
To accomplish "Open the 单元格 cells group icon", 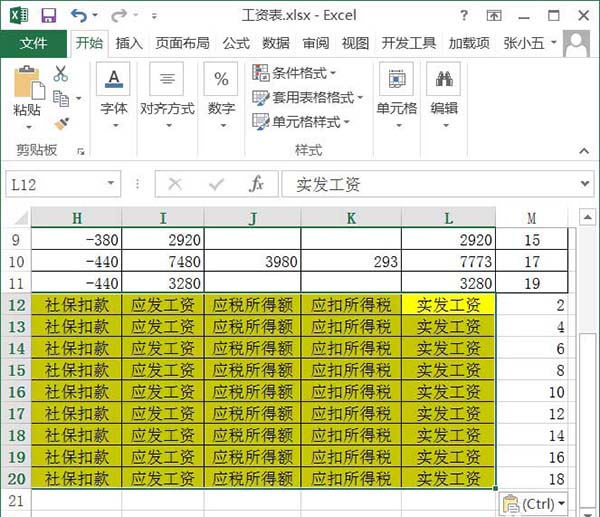I will click(x=396, y=79).
